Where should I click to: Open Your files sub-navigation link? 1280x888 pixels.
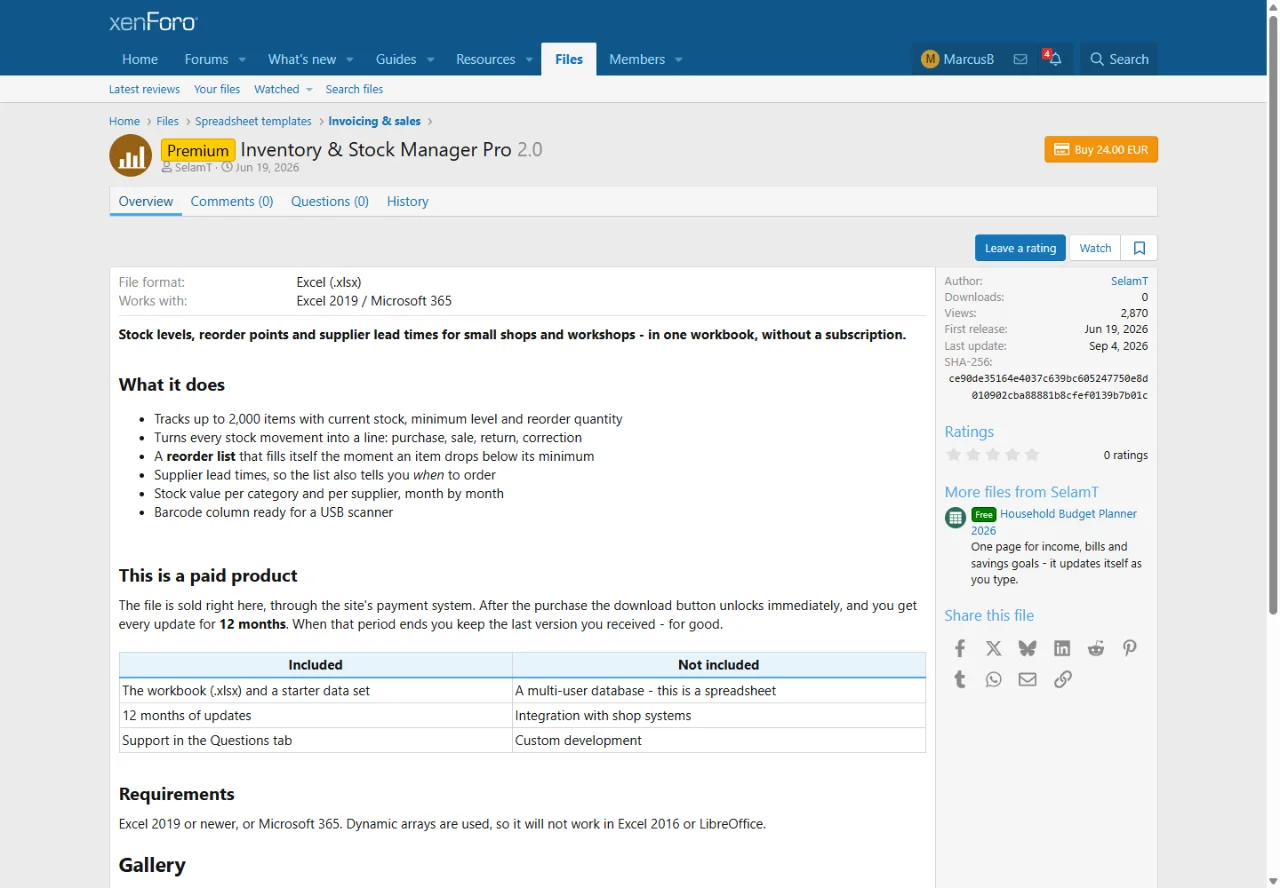[x=217, y=89]
